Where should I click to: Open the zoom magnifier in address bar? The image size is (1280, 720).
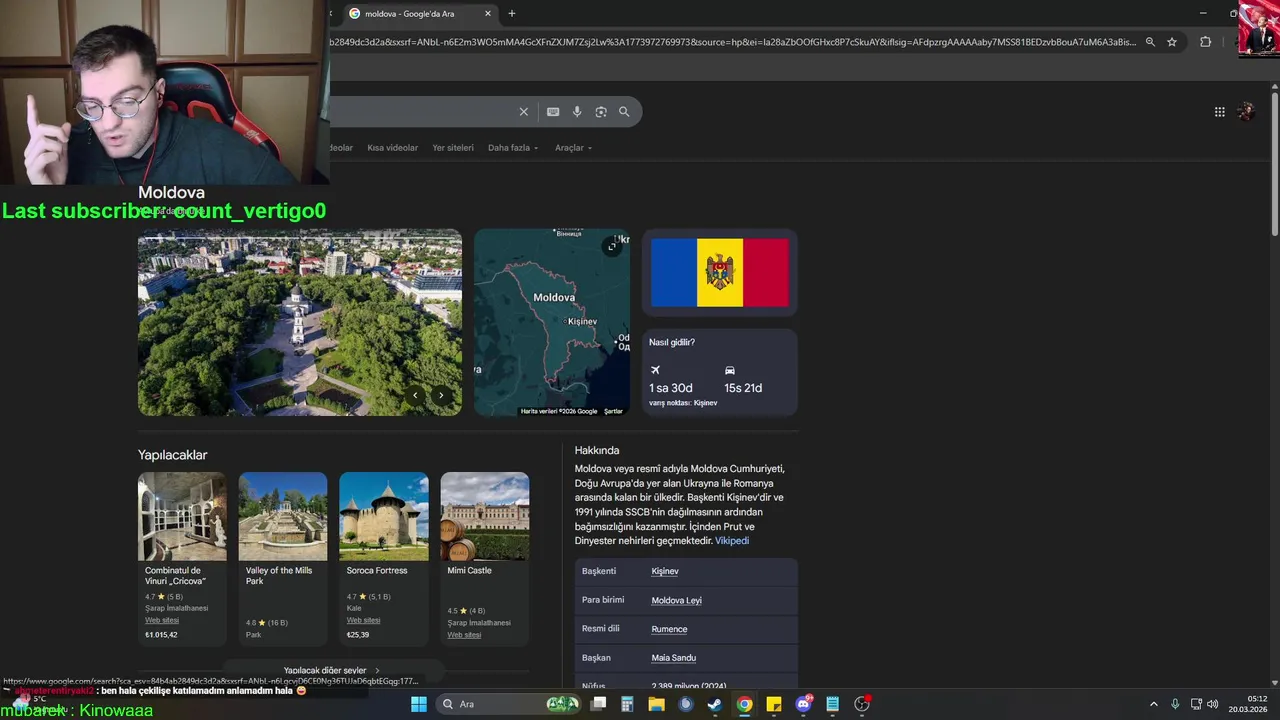point(1150,42)
